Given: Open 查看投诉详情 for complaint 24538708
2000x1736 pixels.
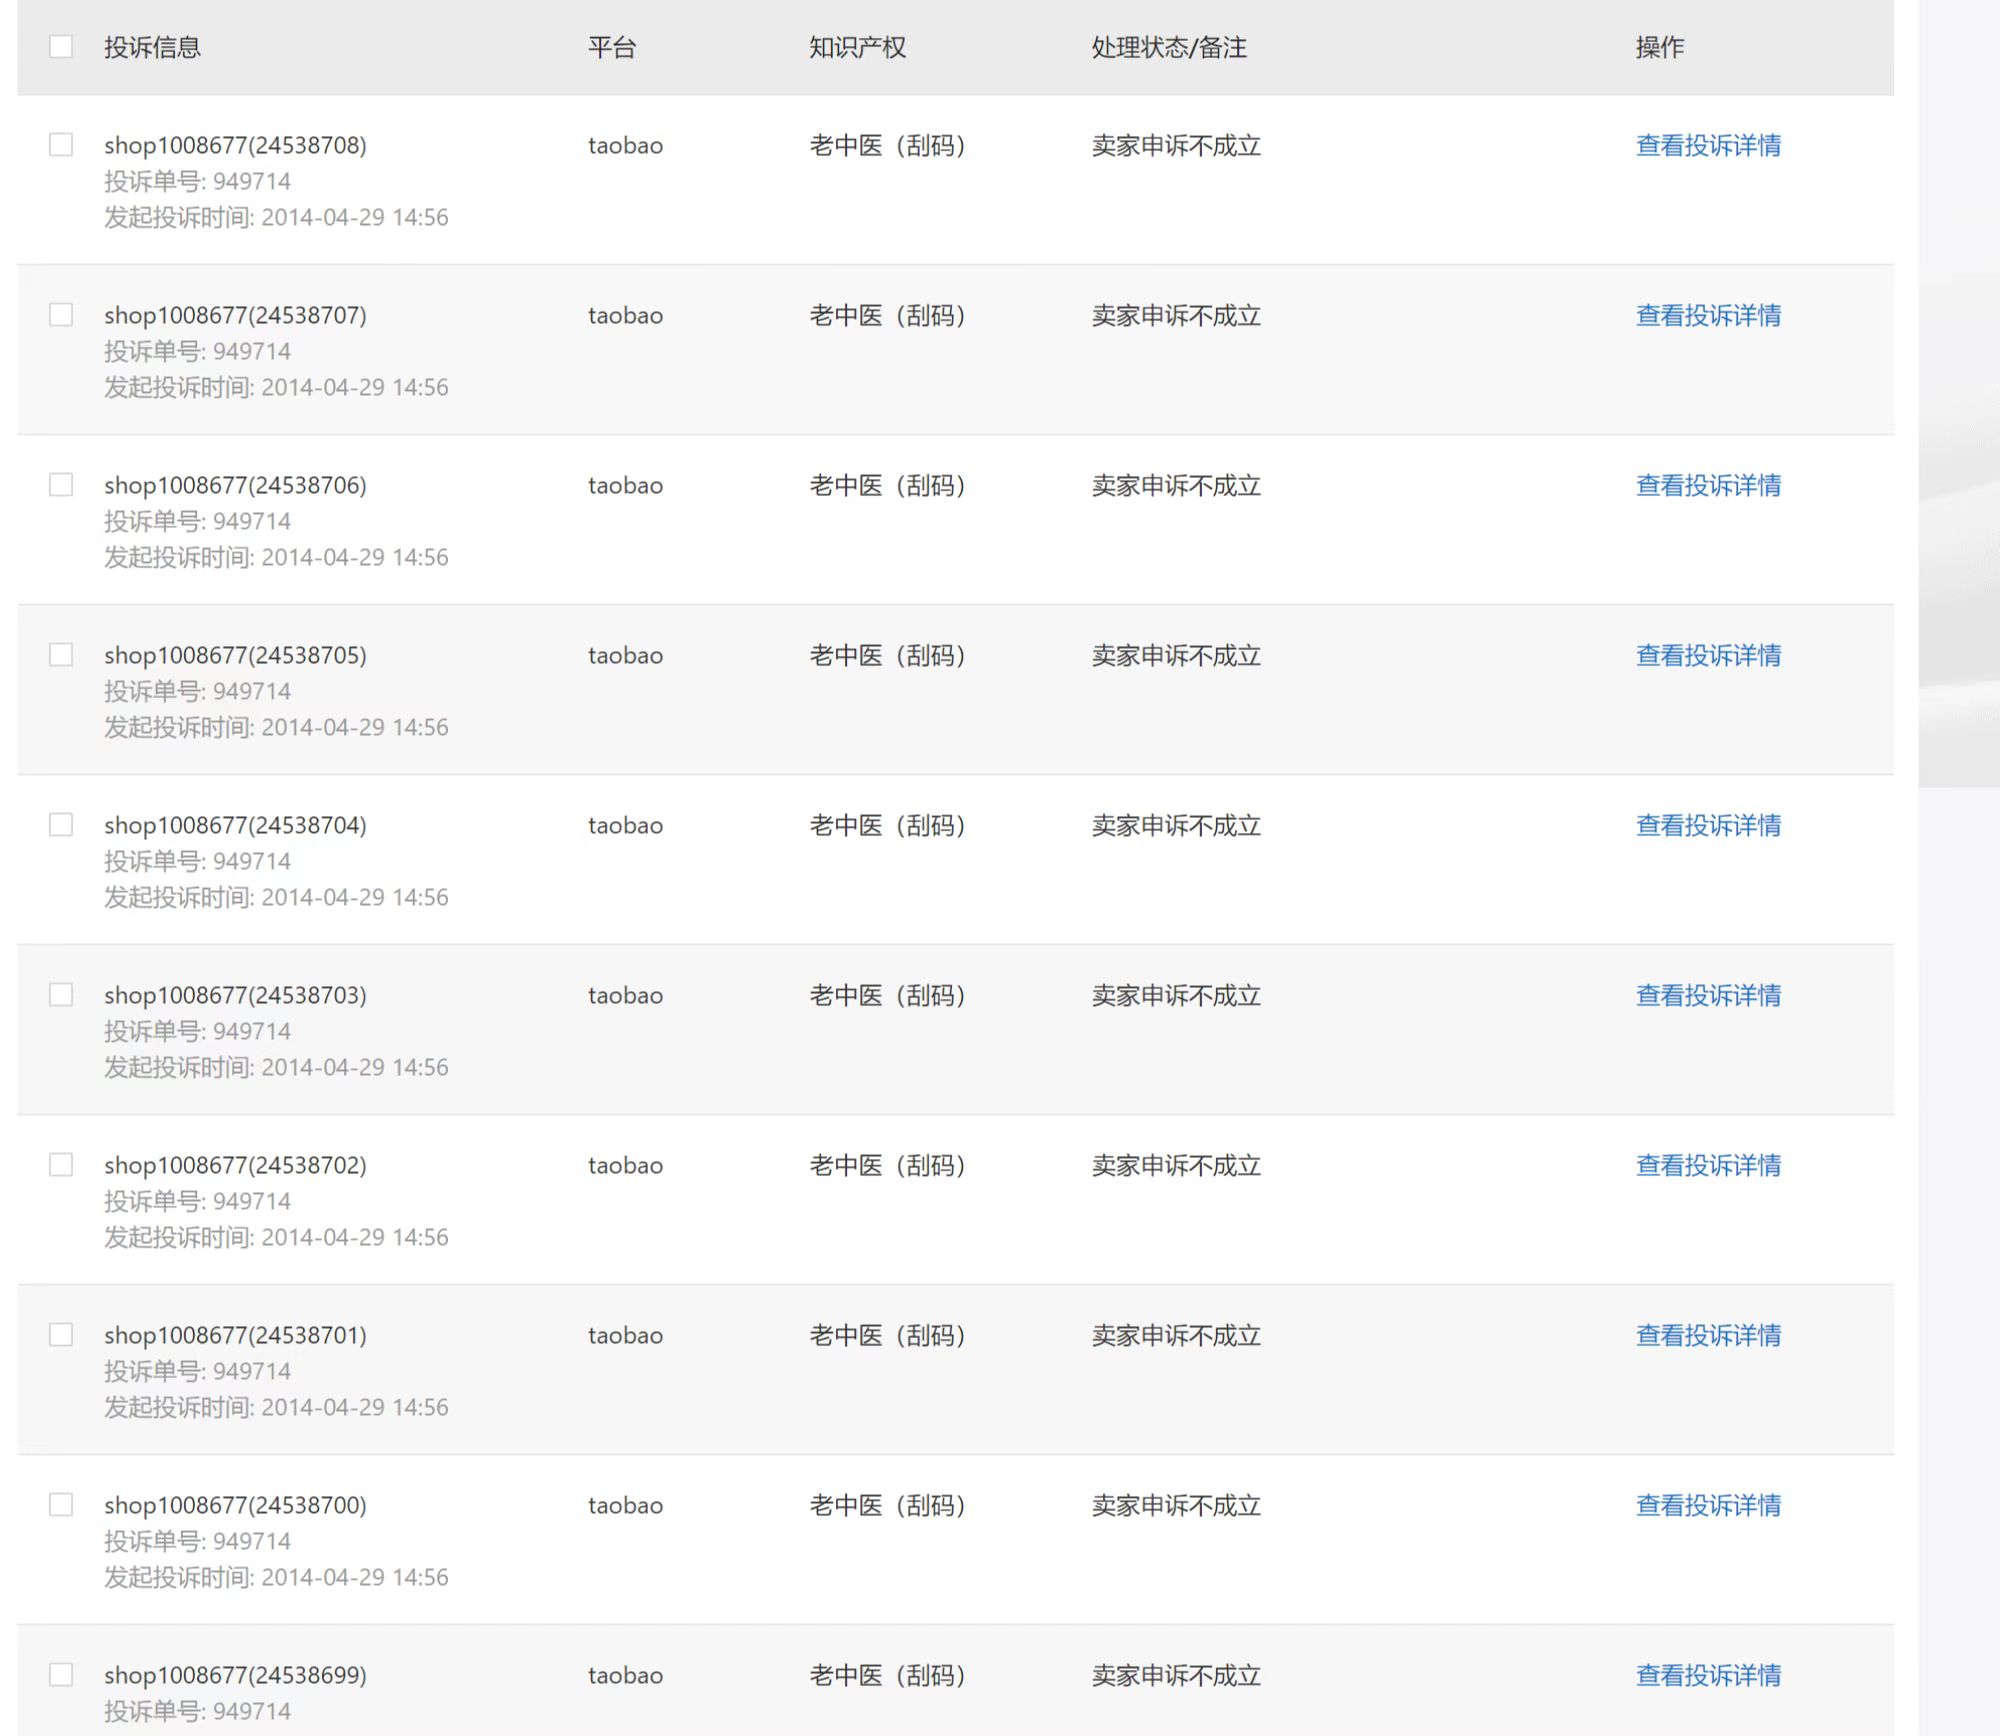Looking at the screenshot, I should coord(1708,146).
